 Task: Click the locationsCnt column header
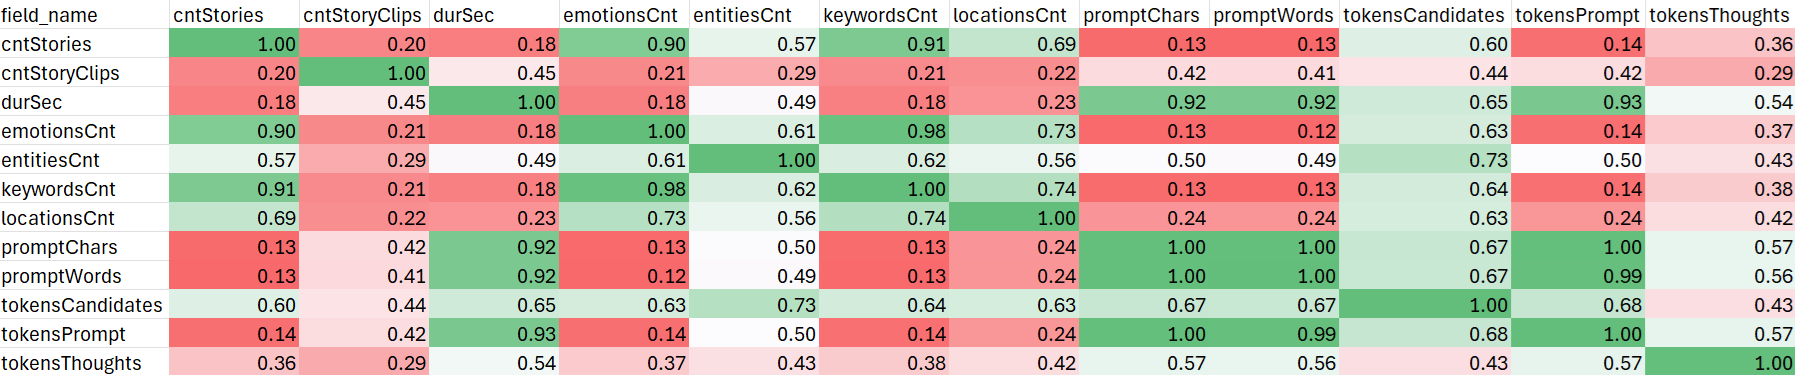coord(1014,15)
